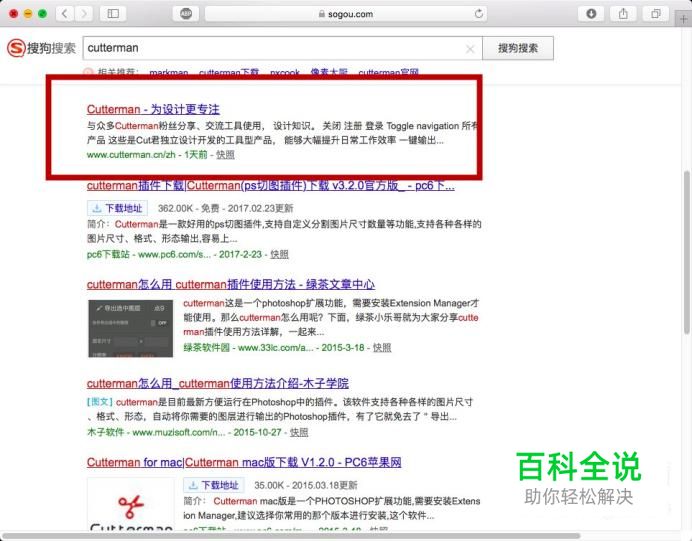Open result Cutterman - 为设计更专注
The image size is (692, 541).
pyautogui.click(x=153, y=109)
